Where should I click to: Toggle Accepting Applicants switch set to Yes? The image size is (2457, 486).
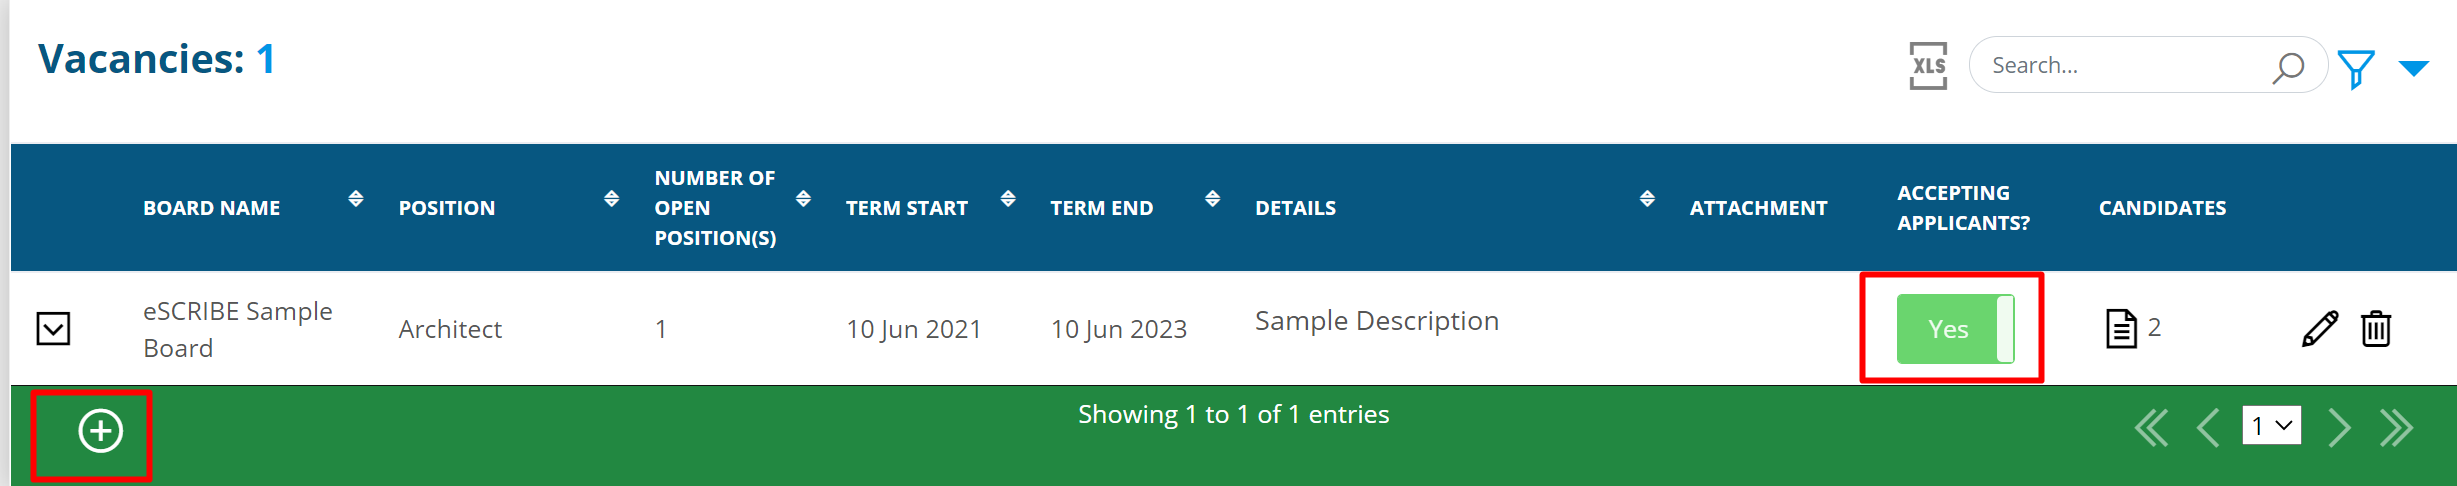[x=1955, y=329]
